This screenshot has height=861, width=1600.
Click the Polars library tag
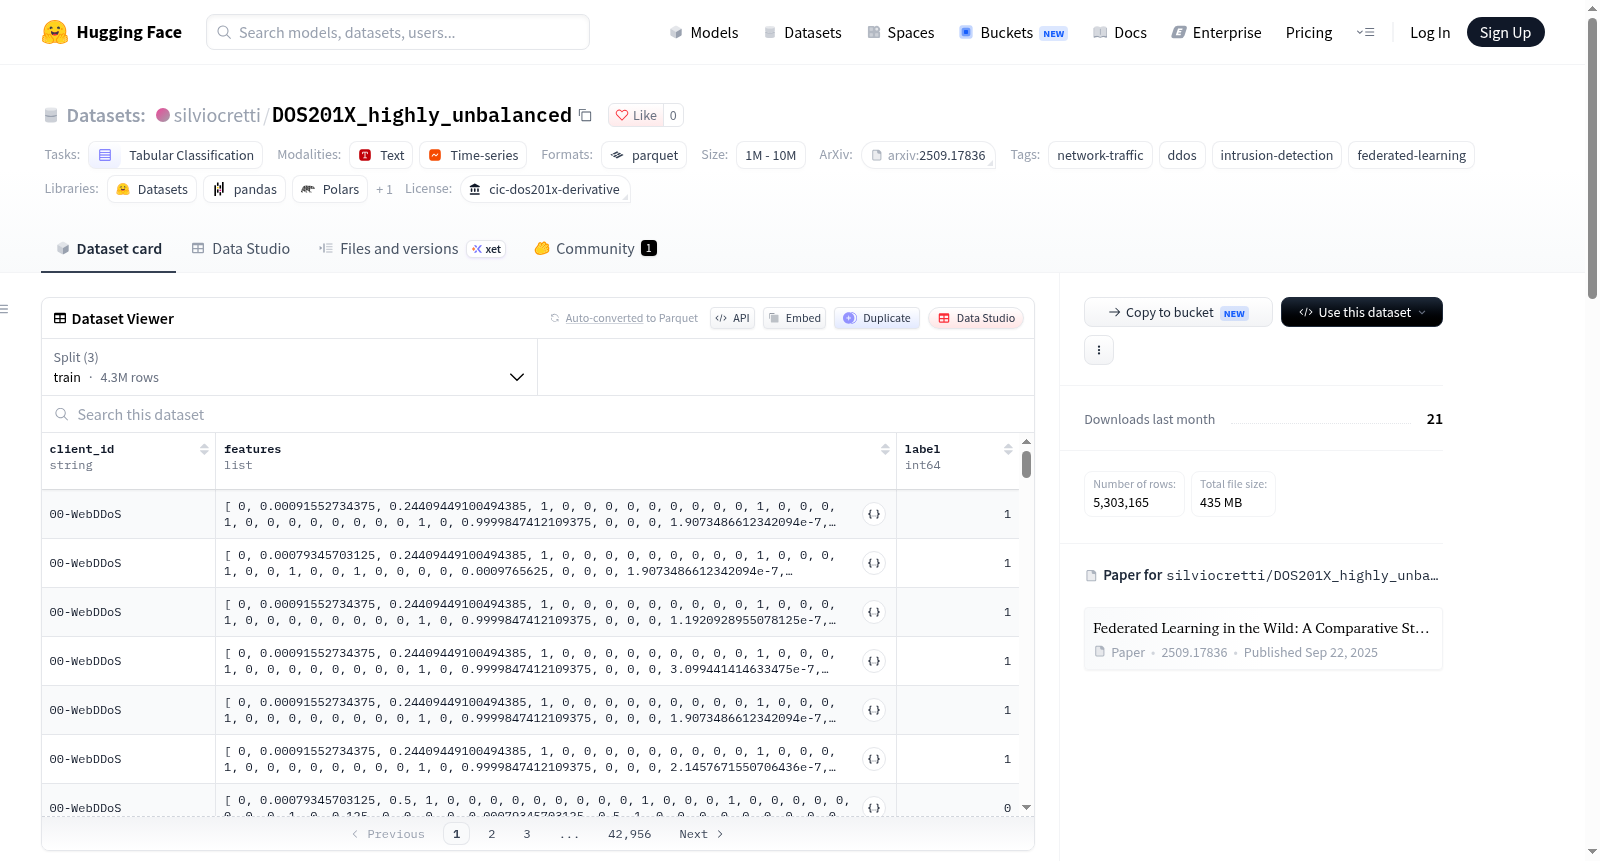coord(330,189)
